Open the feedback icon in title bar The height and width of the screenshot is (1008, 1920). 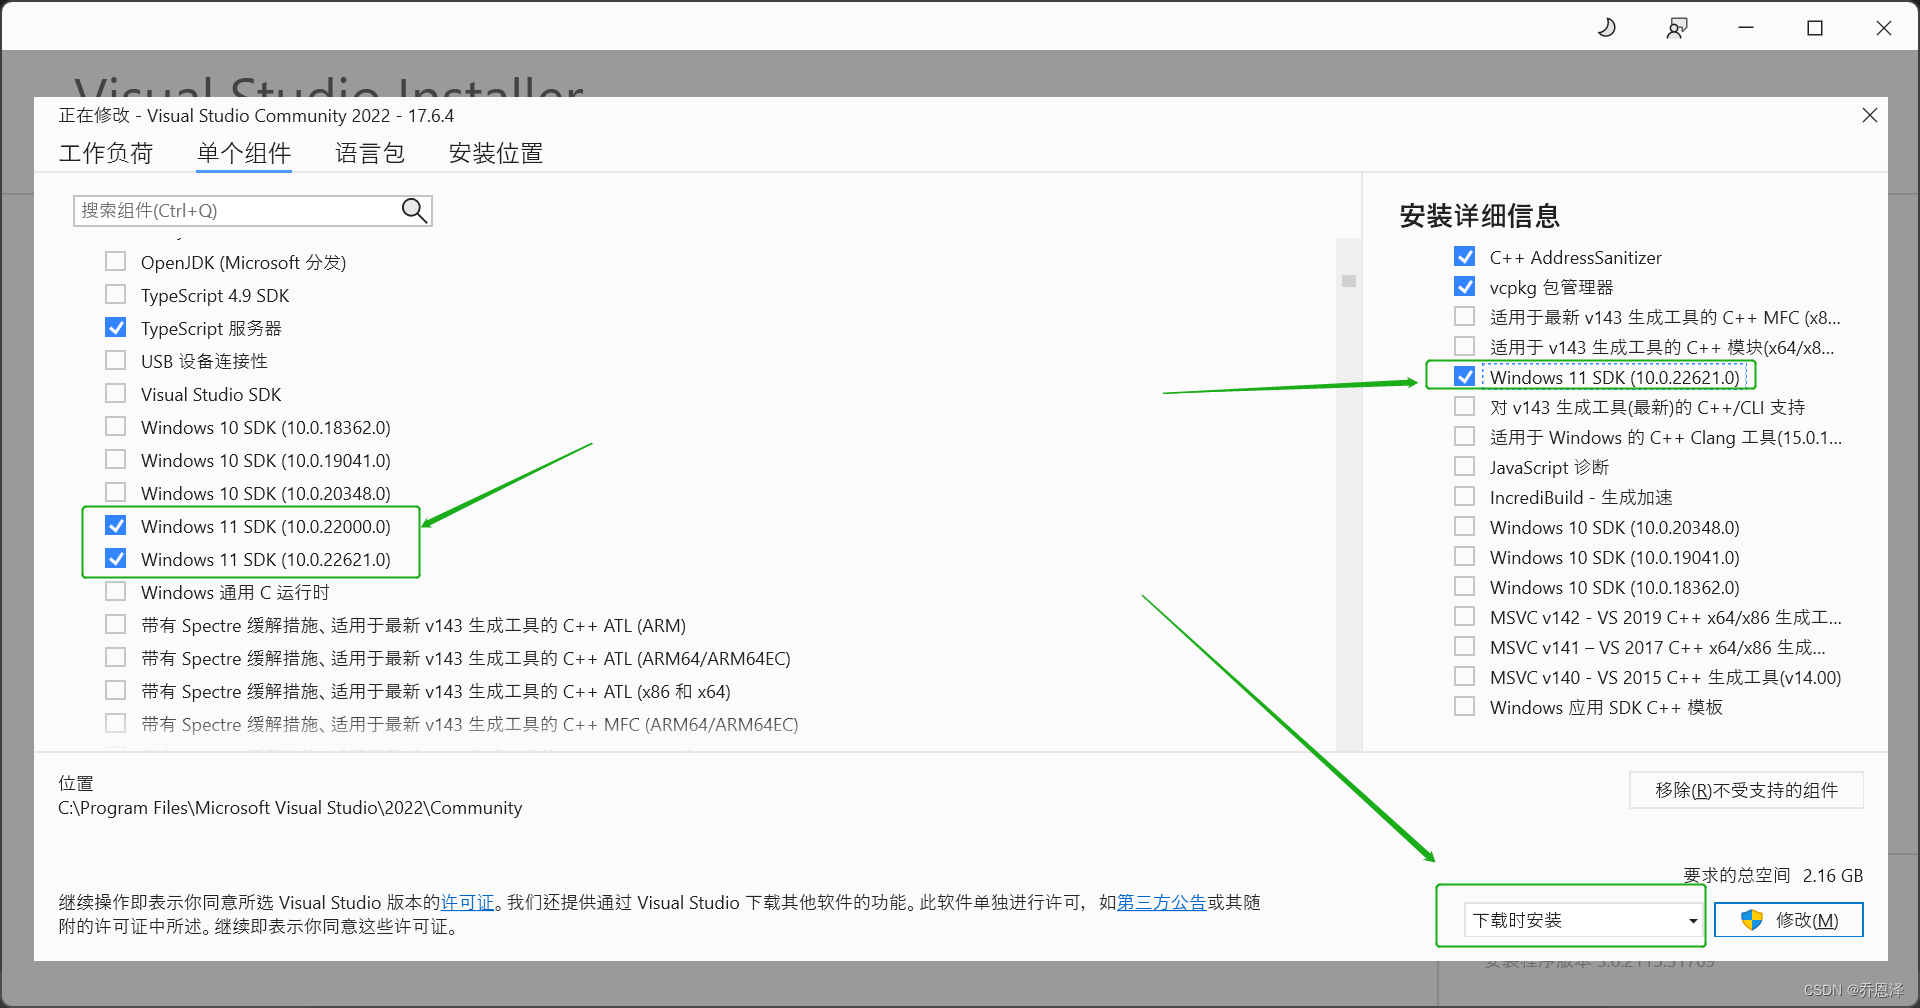point(1677,27)
